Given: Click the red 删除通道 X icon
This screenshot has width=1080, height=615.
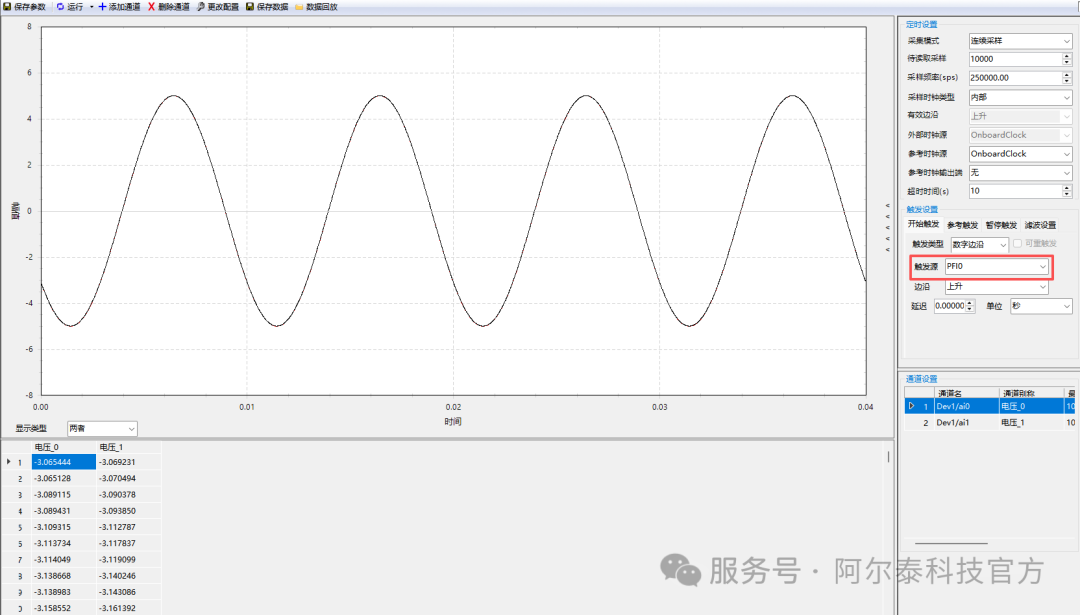Looking at the screenshot, I should pyautogui.click(x=151, y=6).
